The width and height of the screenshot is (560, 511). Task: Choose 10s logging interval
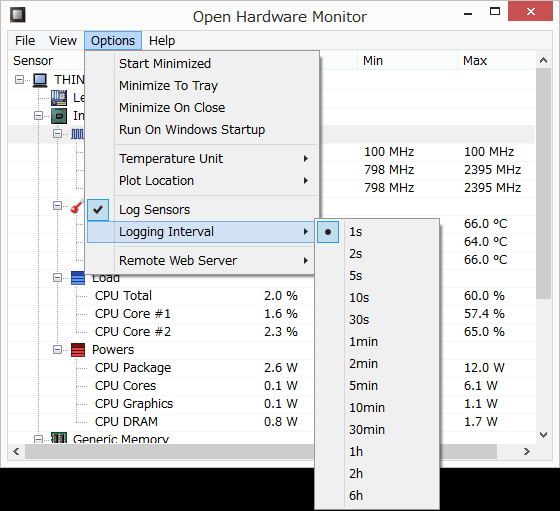(377, 298)
